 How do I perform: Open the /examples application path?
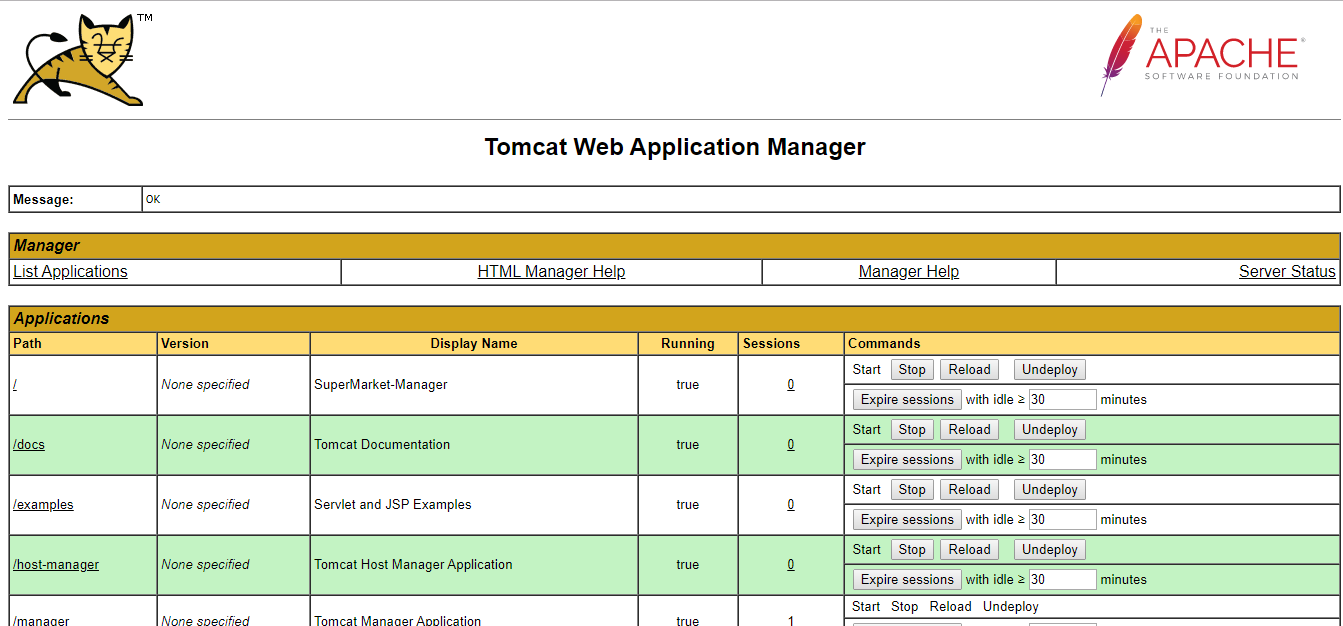tap(43, 505)
